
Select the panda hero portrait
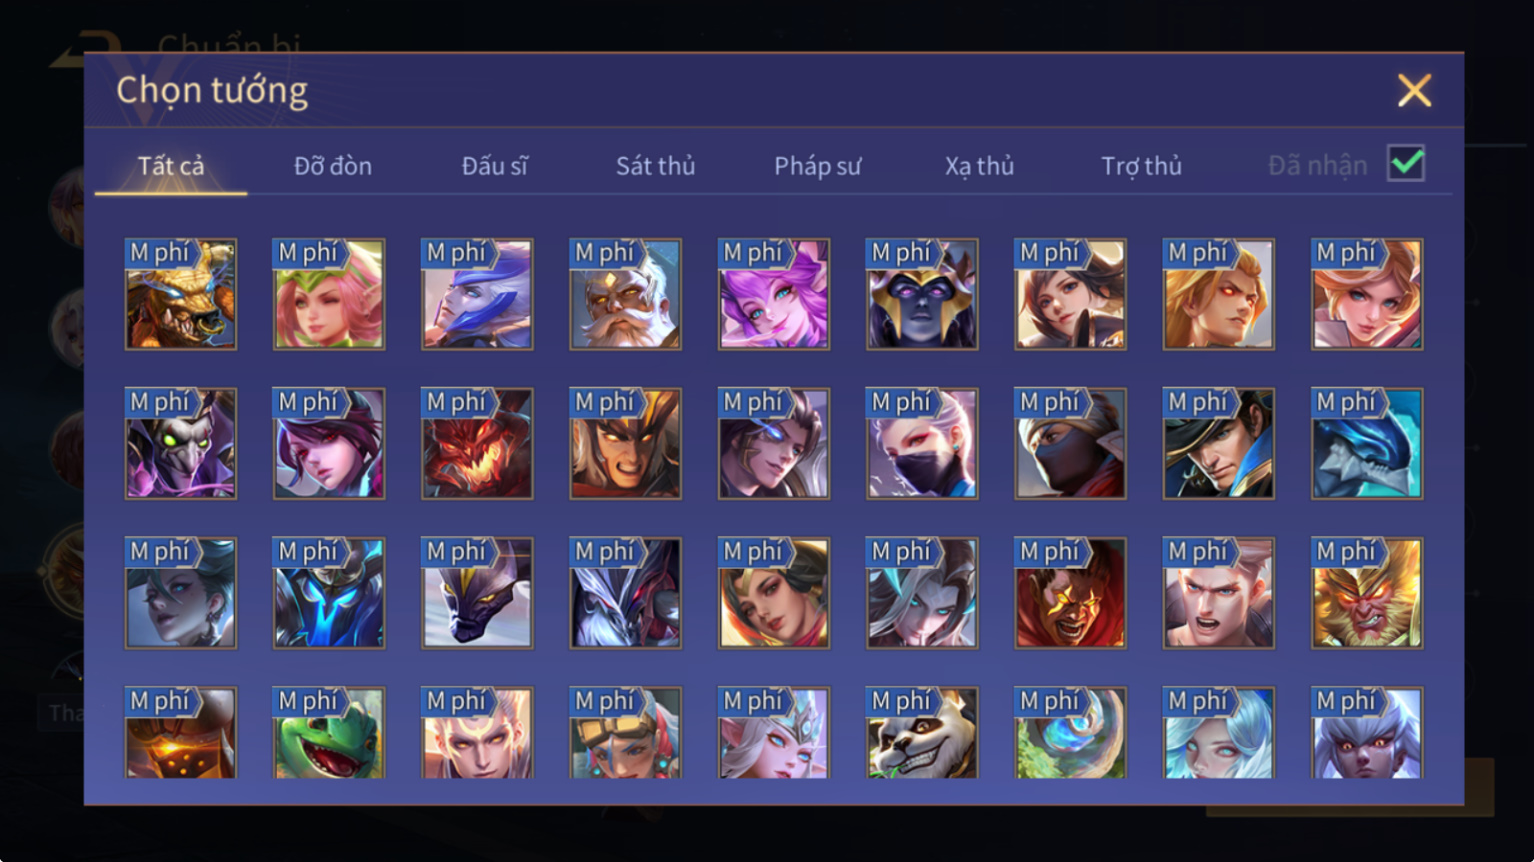click(922, 733)
